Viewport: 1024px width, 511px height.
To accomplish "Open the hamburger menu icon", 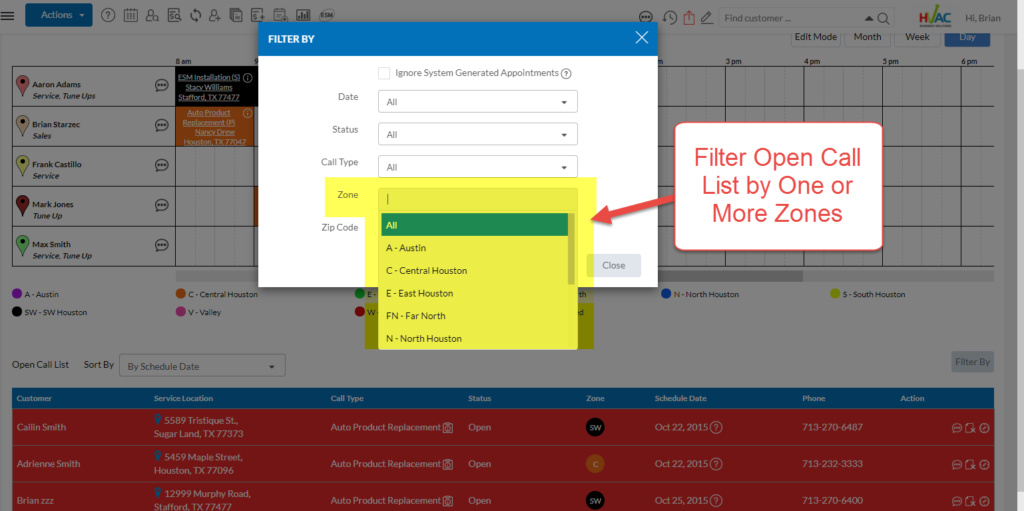I will [8, 15].
